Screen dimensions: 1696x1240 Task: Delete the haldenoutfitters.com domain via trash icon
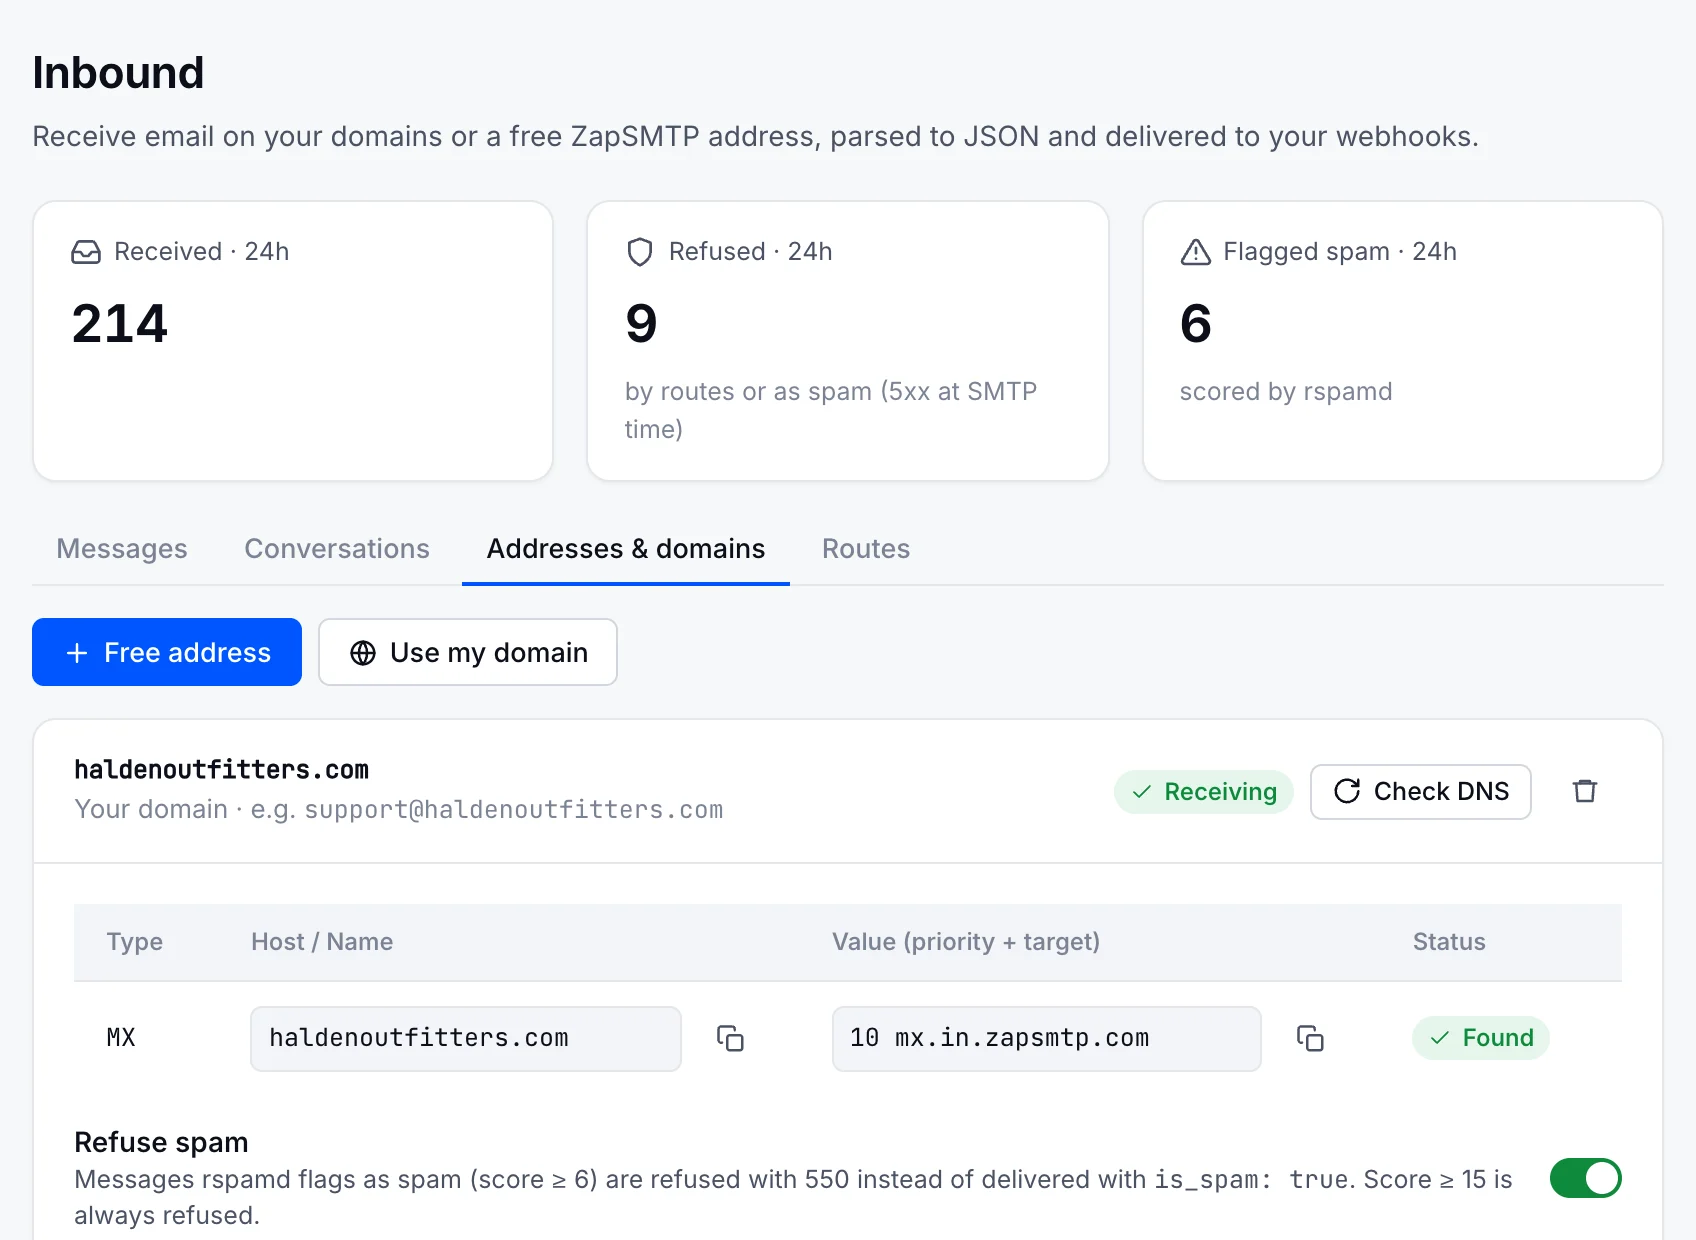[x=1585, y=791]
